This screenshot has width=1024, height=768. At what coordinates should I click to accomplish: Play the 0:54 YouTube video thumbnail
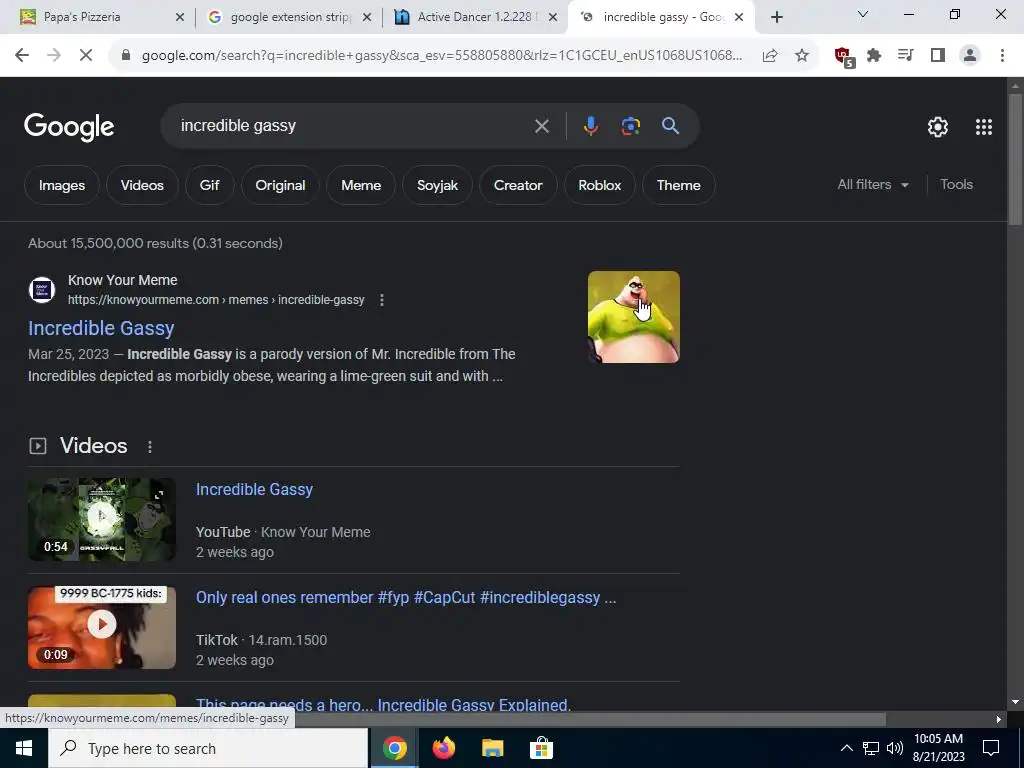pos(102,520)
